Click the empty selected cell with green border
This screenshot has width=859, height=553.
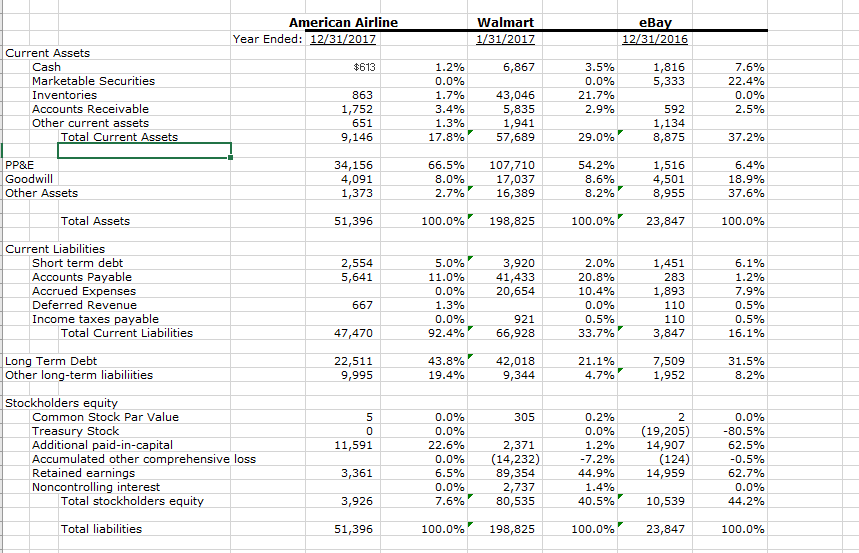145,151
